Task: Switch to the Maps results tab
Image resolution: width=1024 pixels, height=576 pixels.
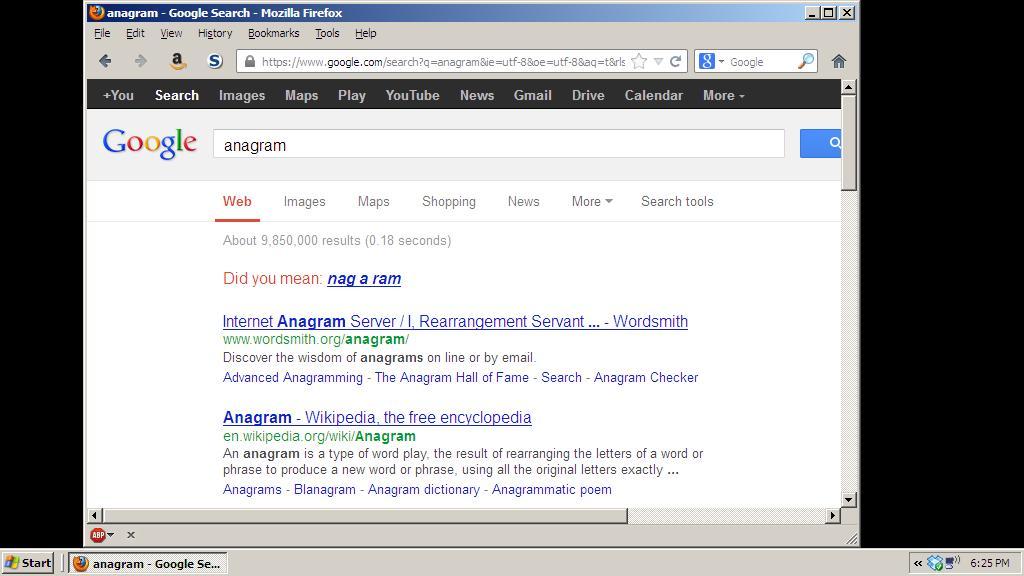Action: pyautogui.click(x=374, y=202)
